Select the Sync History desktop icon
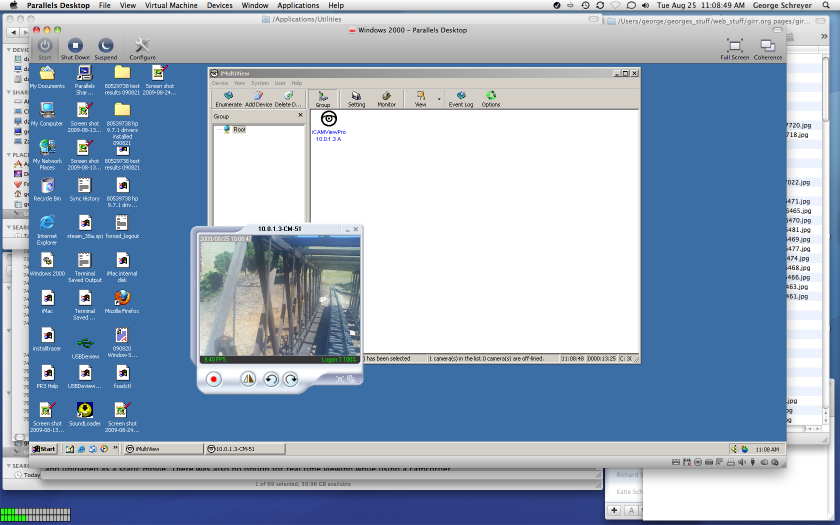The image size is (840, 525). click(x=85, y=190)
